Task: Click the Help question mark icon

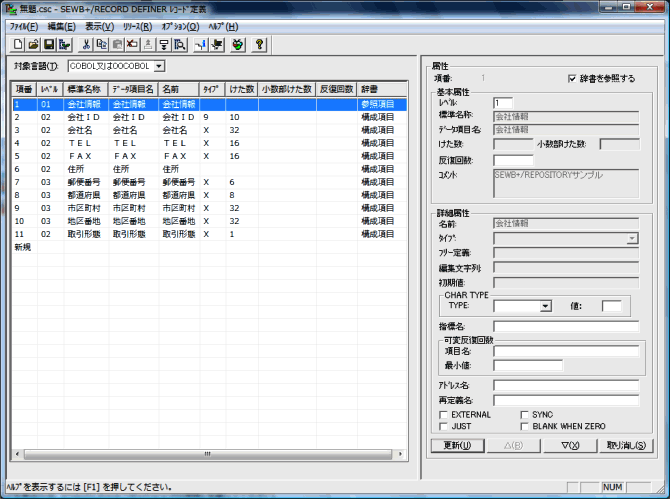Action: coord(260,44)
